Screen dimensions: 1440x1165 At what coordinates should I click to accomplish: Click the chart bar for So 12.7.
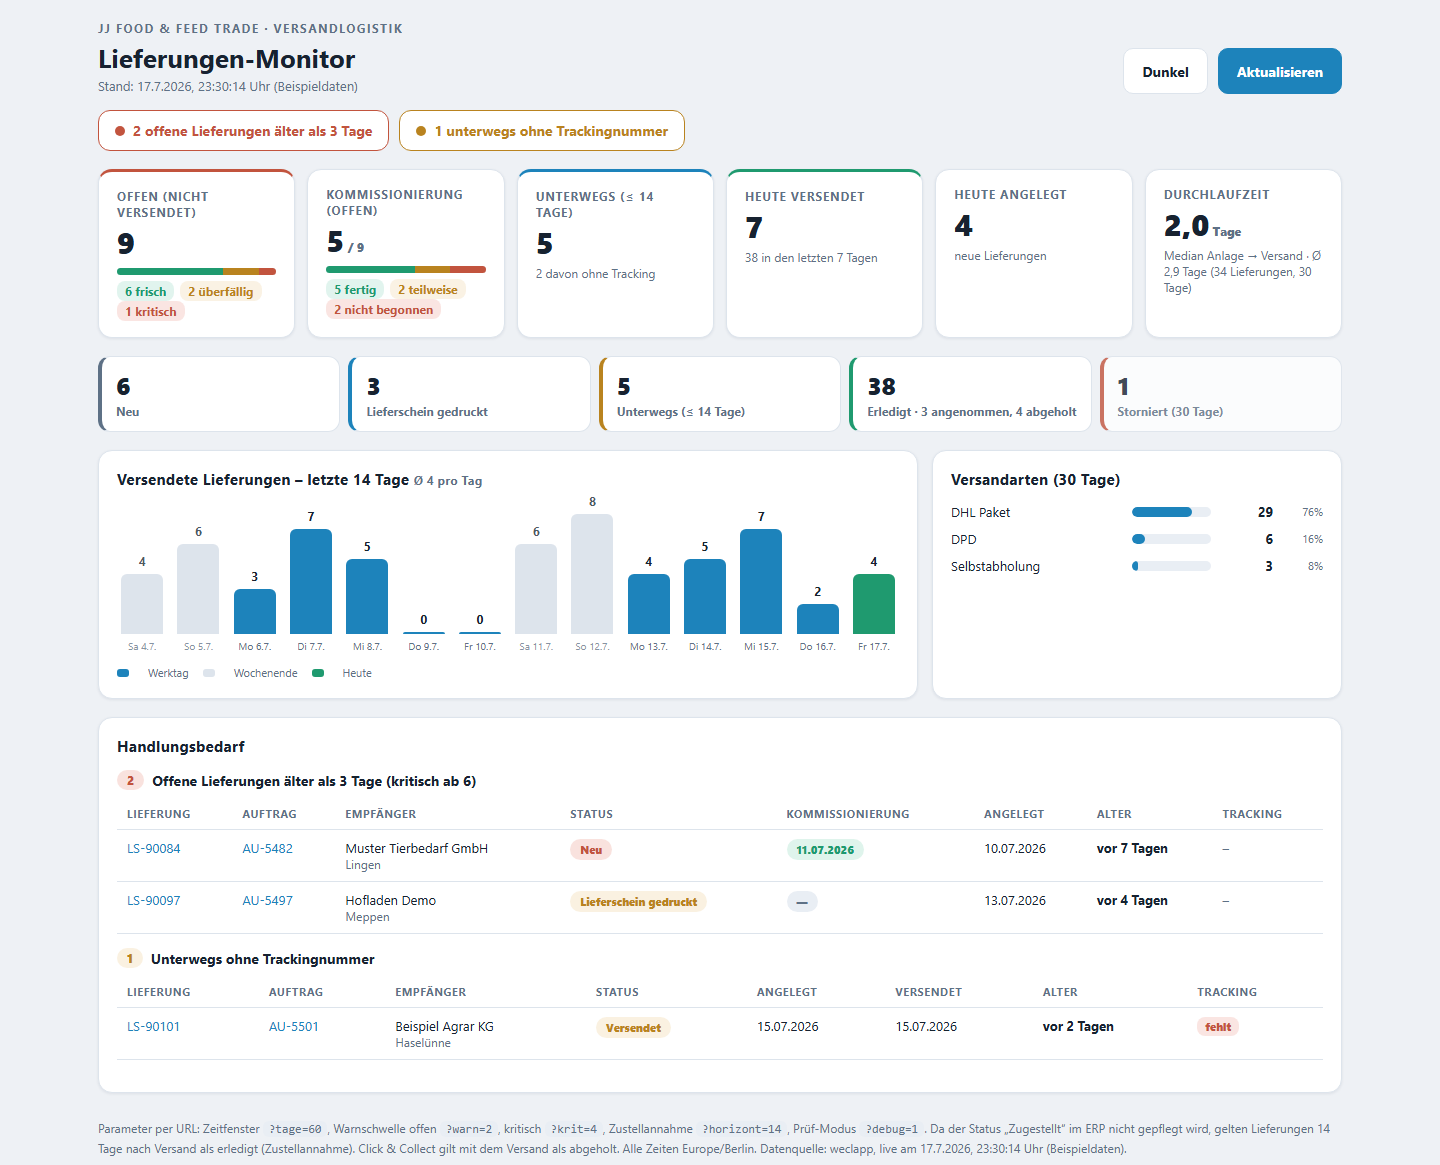[592, 574]
